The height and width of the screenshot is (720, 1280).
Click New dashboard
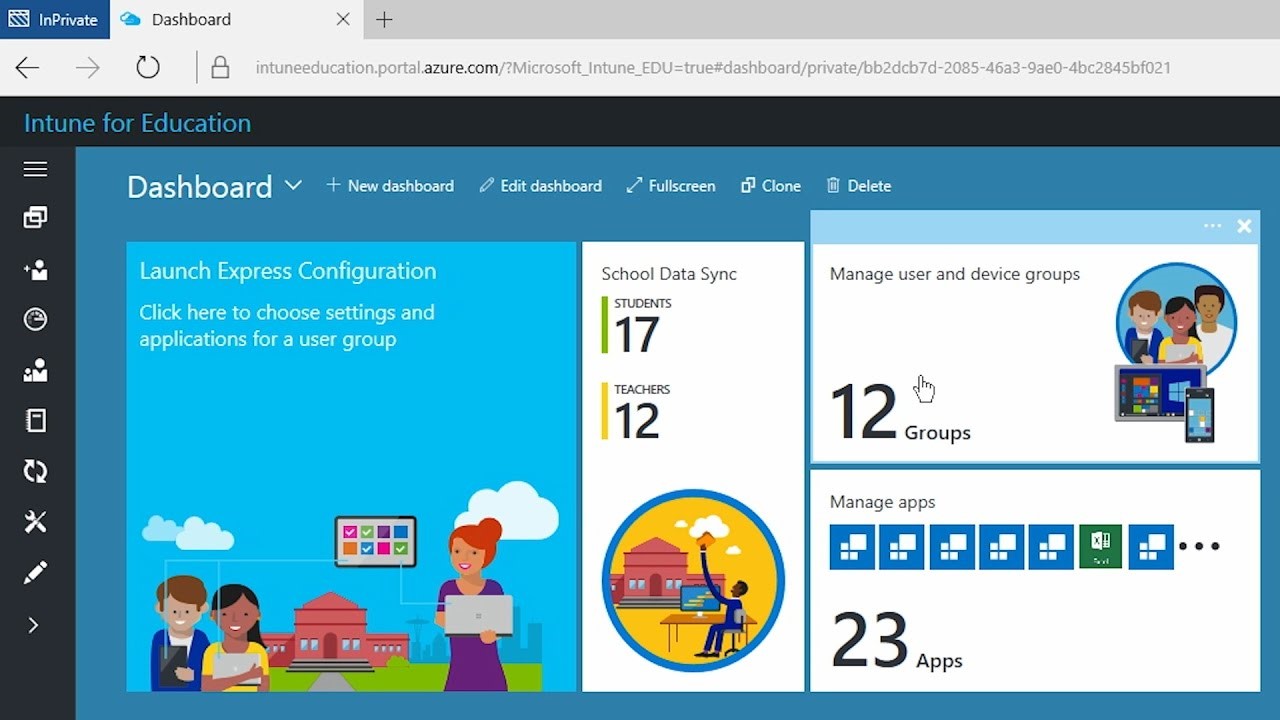pos(390,186)
